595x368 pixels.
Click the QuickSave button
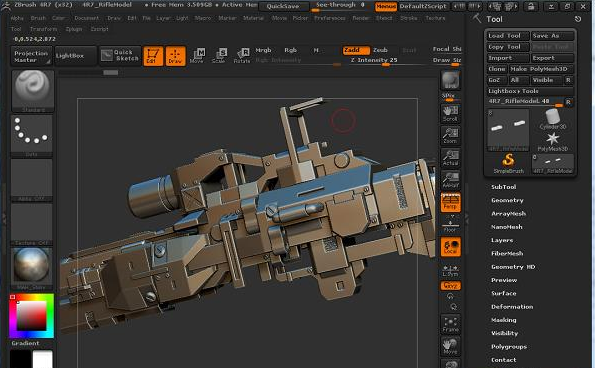pos(283,6)
